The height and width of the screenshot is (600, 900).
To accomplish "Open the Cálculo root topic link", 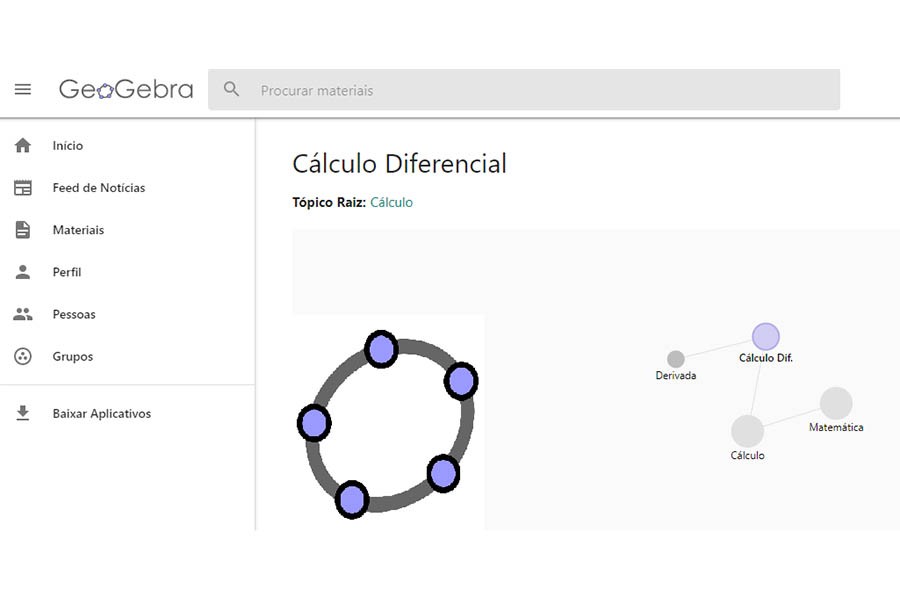I will pyautogui.click(x=391, y=202).
